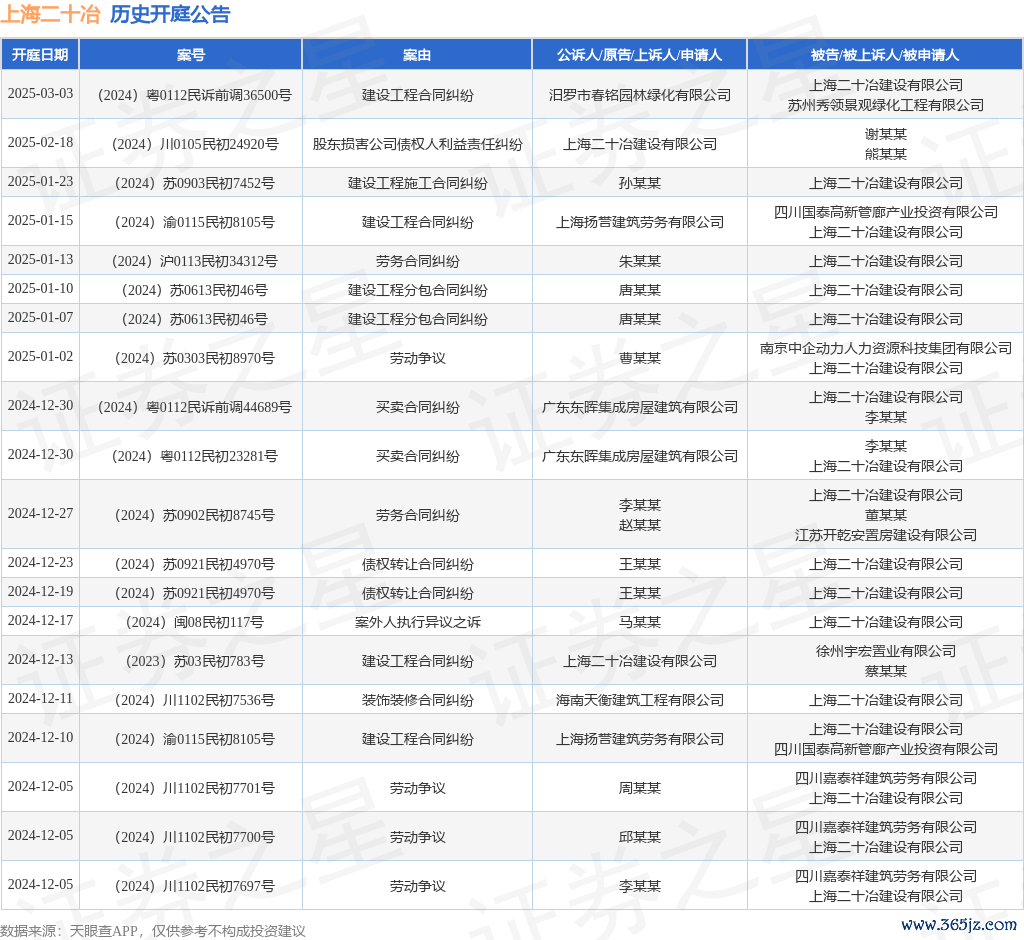1024x940 pixels.
Task: Click case number 粤0112民诉前调44689号
Action: pyautogui.click(x=194, y=408)
